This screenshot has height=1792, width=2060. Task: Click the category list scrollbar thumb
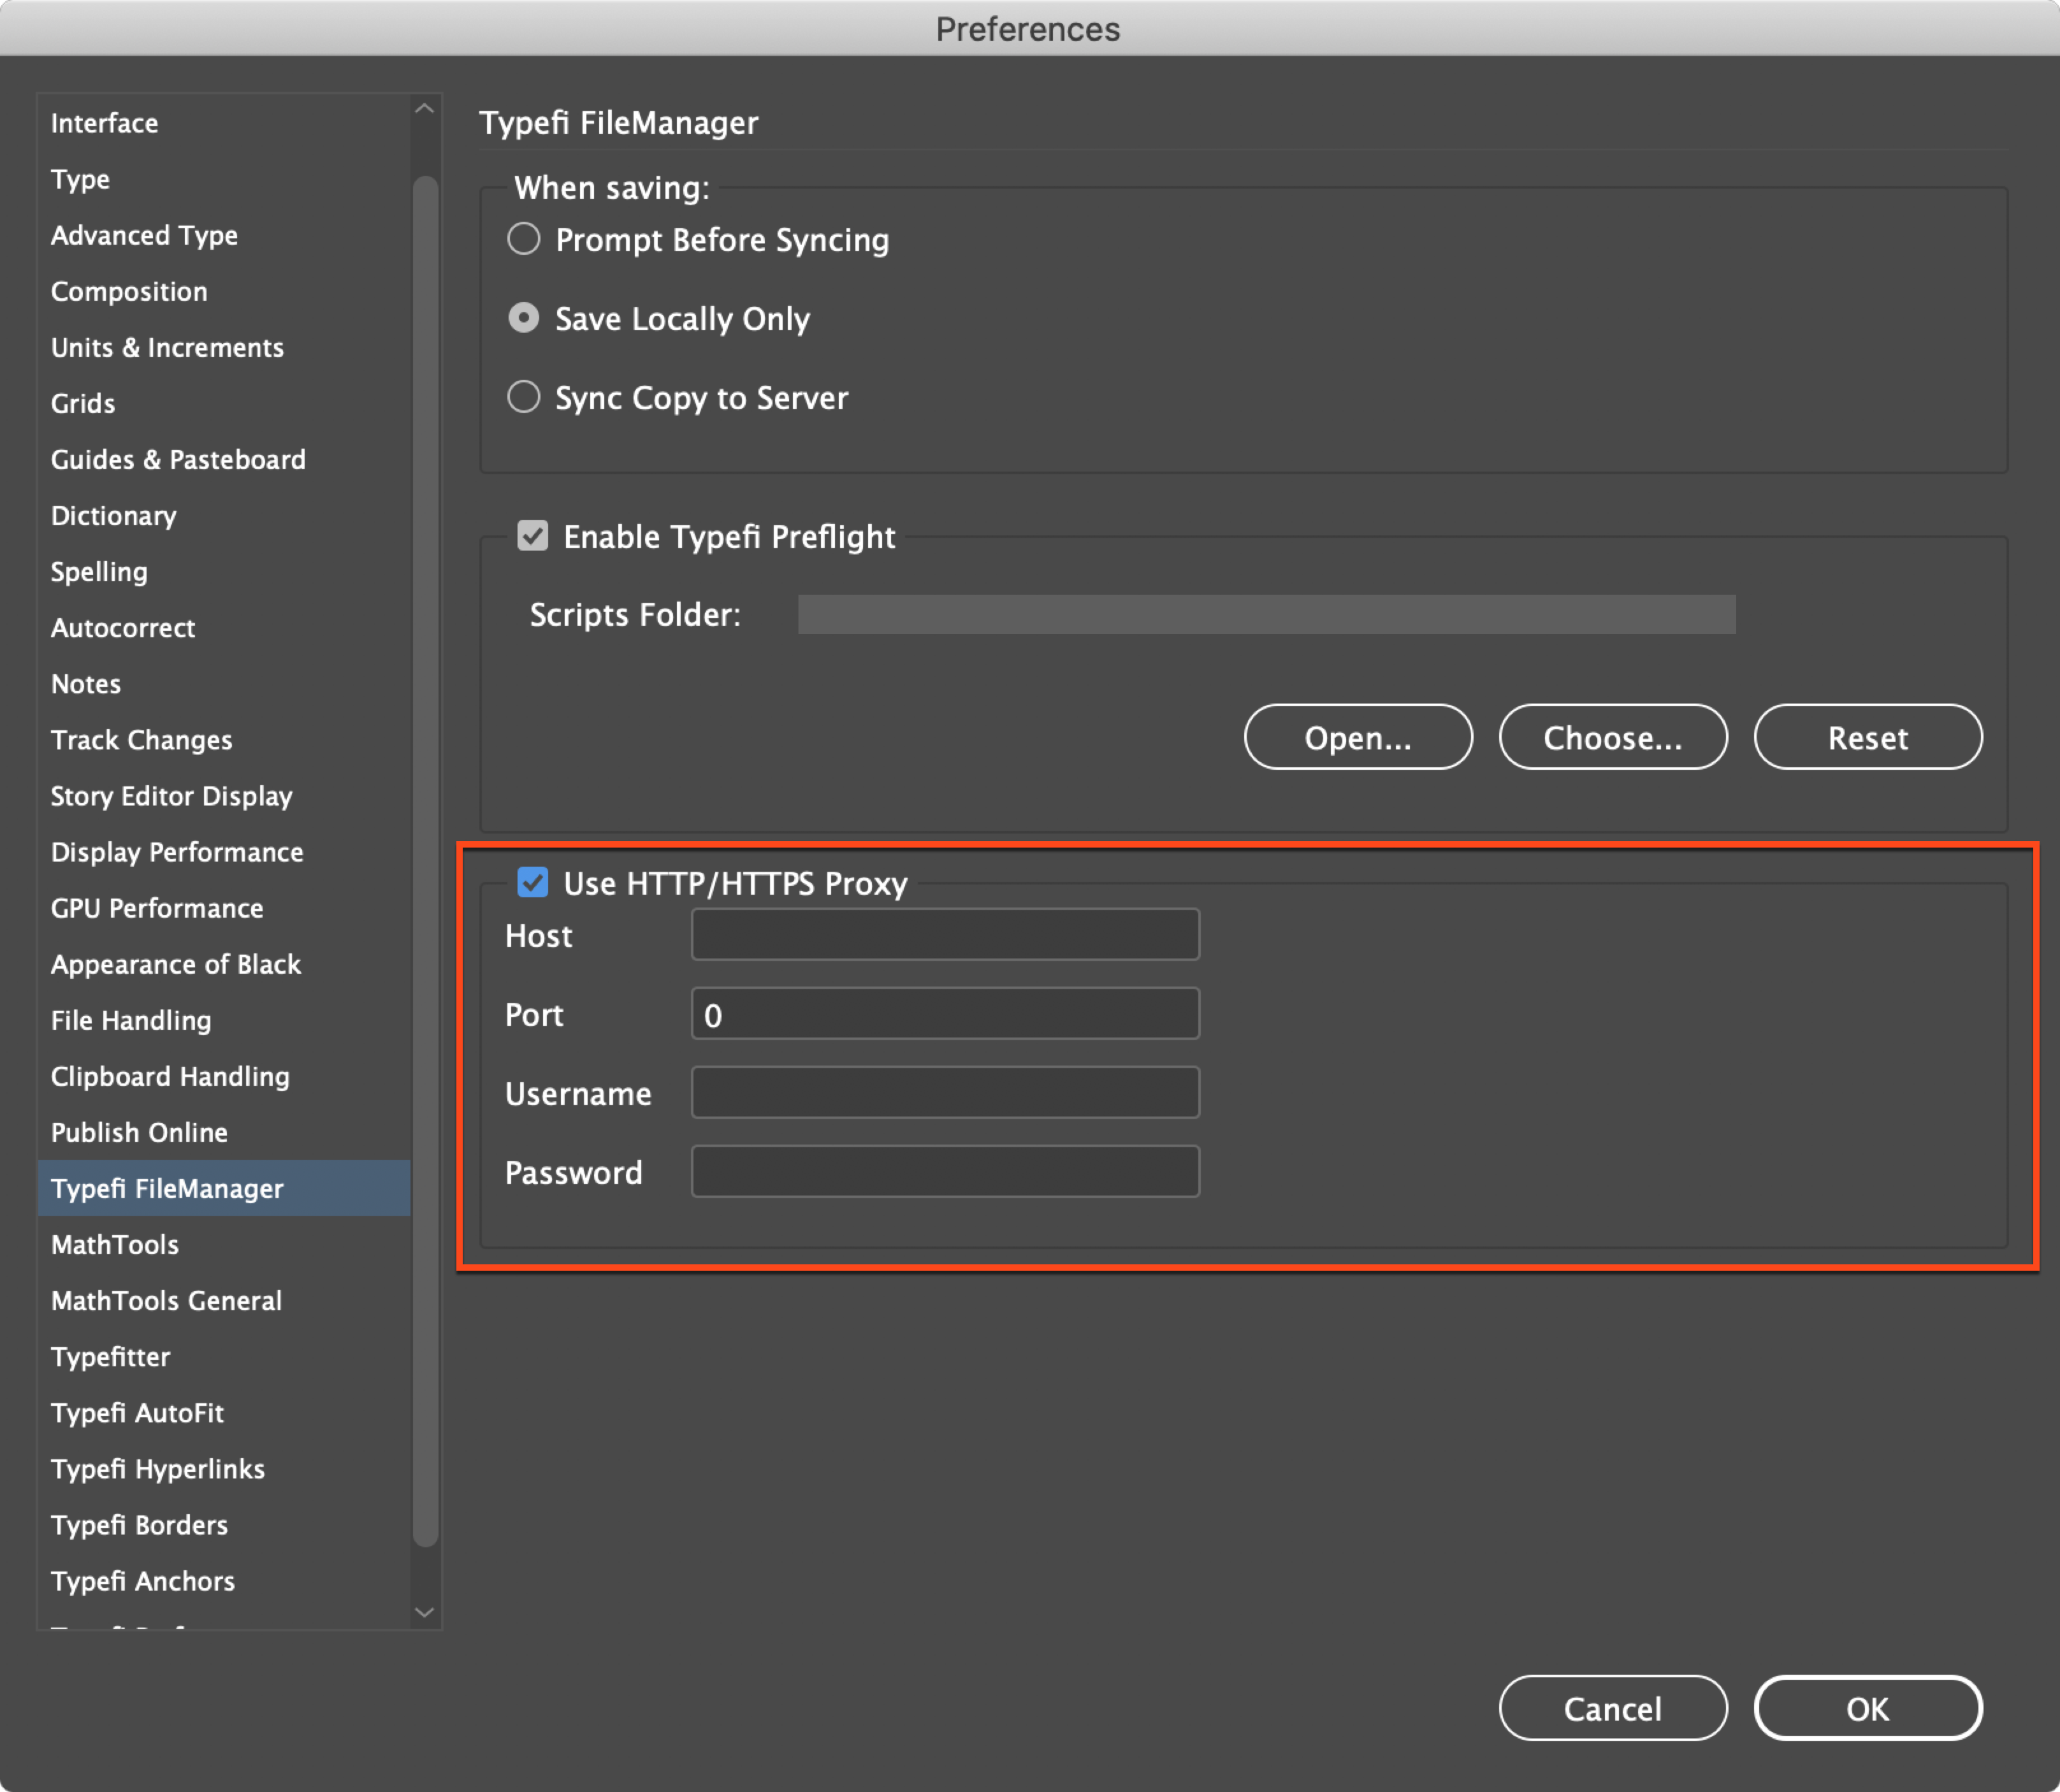(x=425, y=861)
